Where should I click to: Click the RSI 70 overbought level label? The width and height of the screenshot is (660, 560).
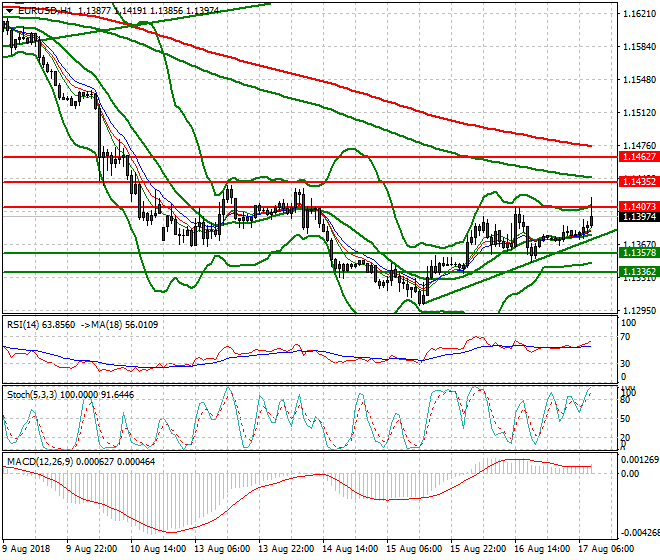click(625, 337)
